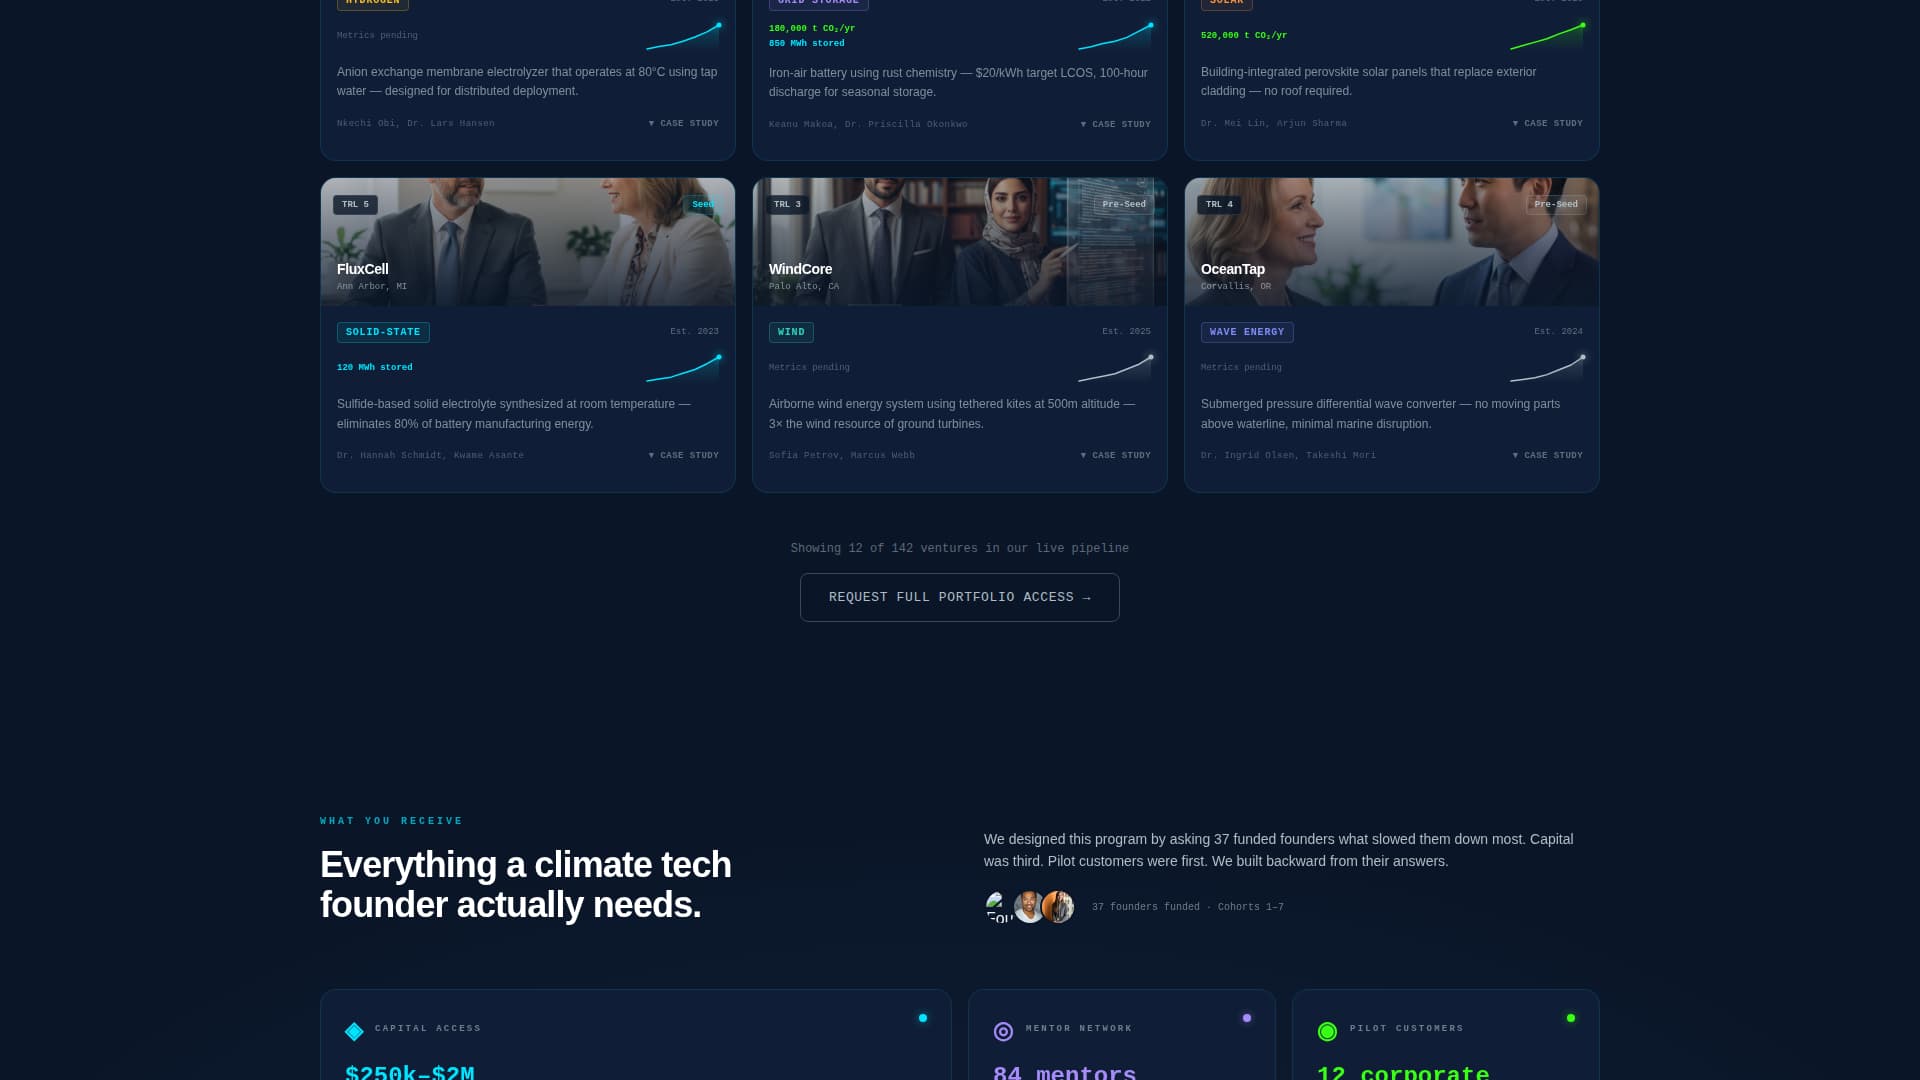Click '37 founders funded · Cohorts 1–7' text
The width and height of the screenshot is (1920, 1080).
coord(1188,907)
